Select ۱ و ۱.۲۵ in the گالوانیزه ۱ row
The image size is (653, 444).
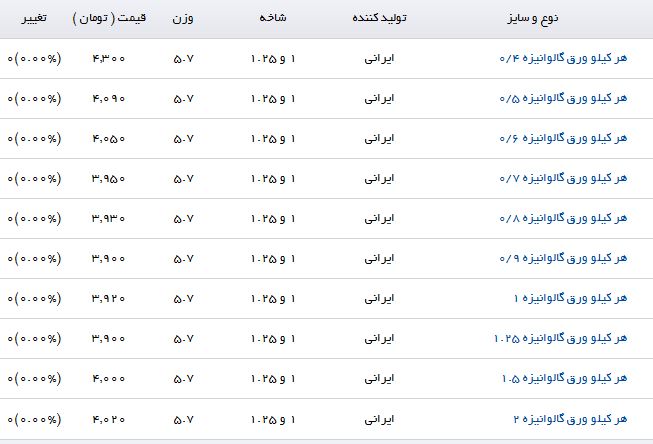[x=273, y=299]
